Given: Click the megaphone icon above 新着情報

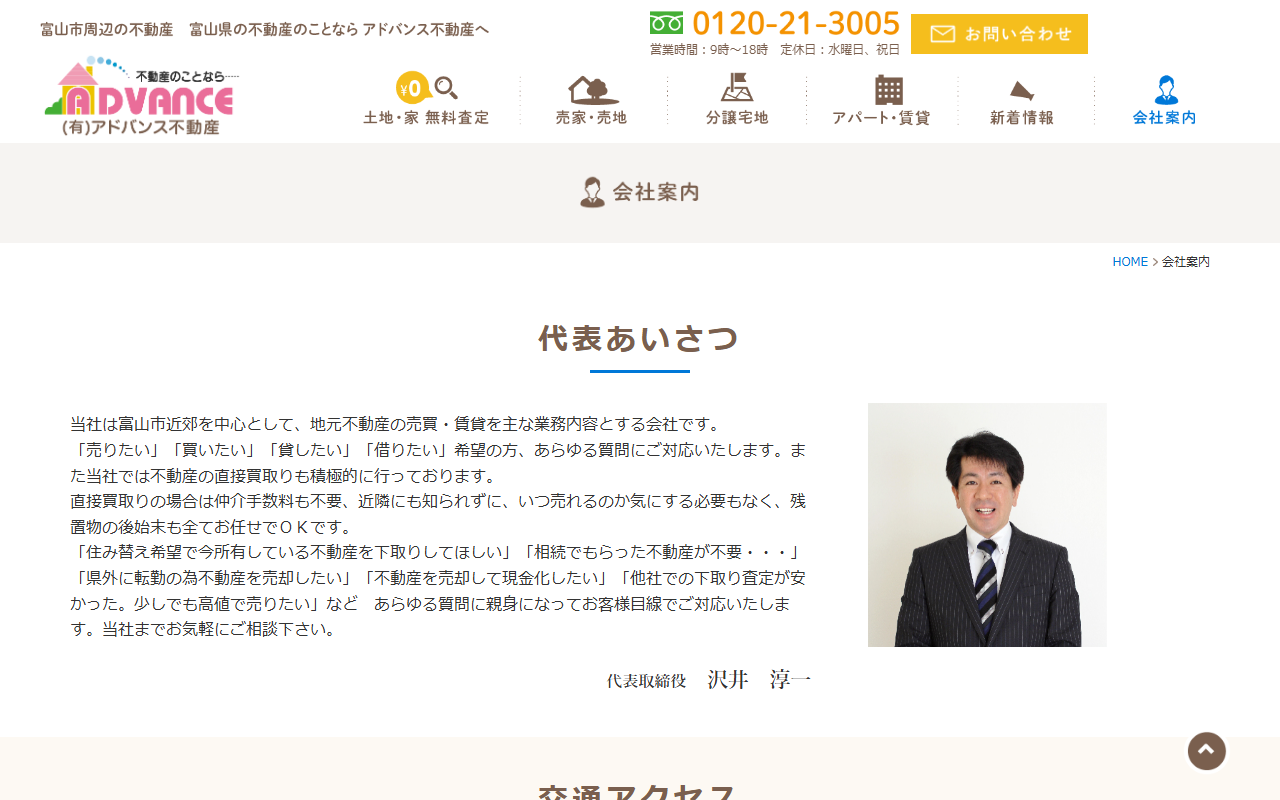Looking at the screenshot, I should coord(1022,91).
